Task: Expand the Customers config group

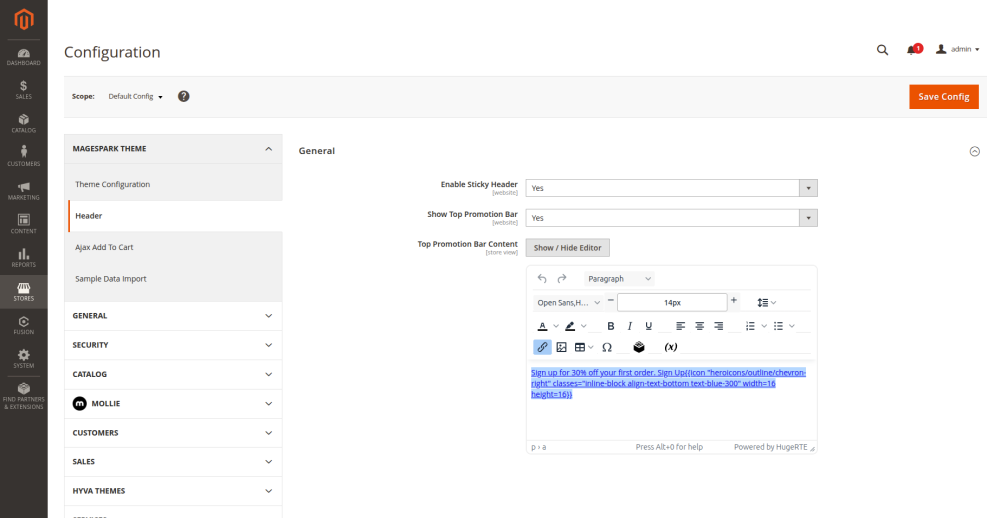Action: [173, 433]
